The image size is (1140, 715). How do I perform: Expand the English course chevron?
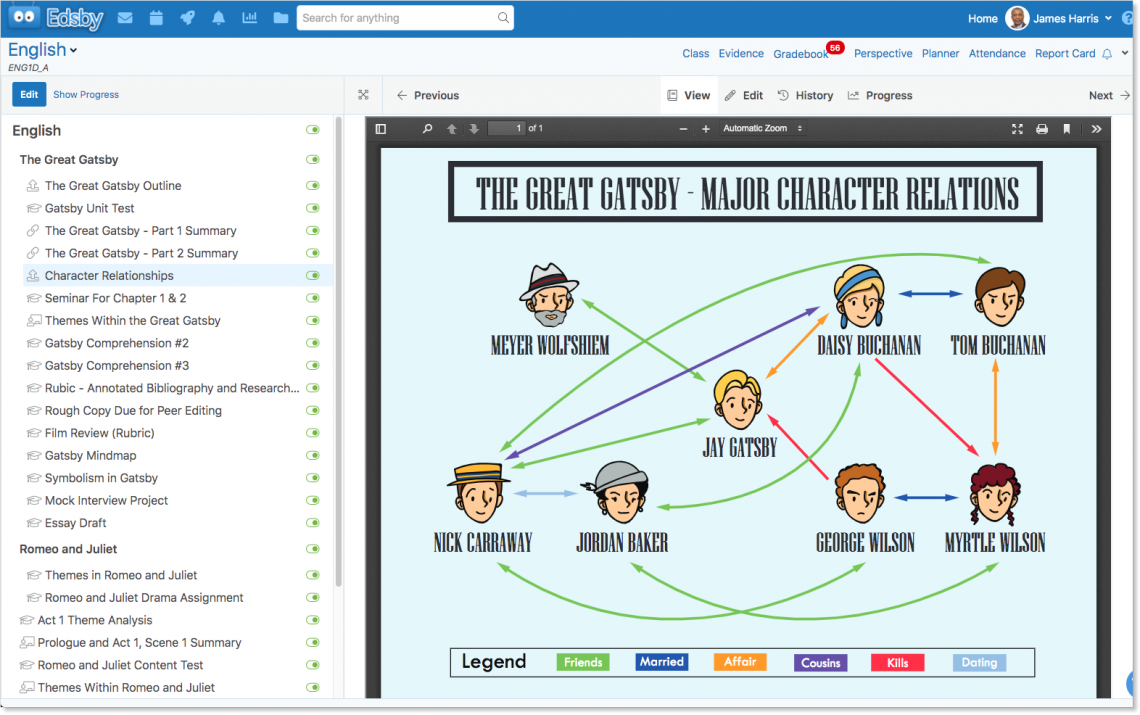point(74,50)
